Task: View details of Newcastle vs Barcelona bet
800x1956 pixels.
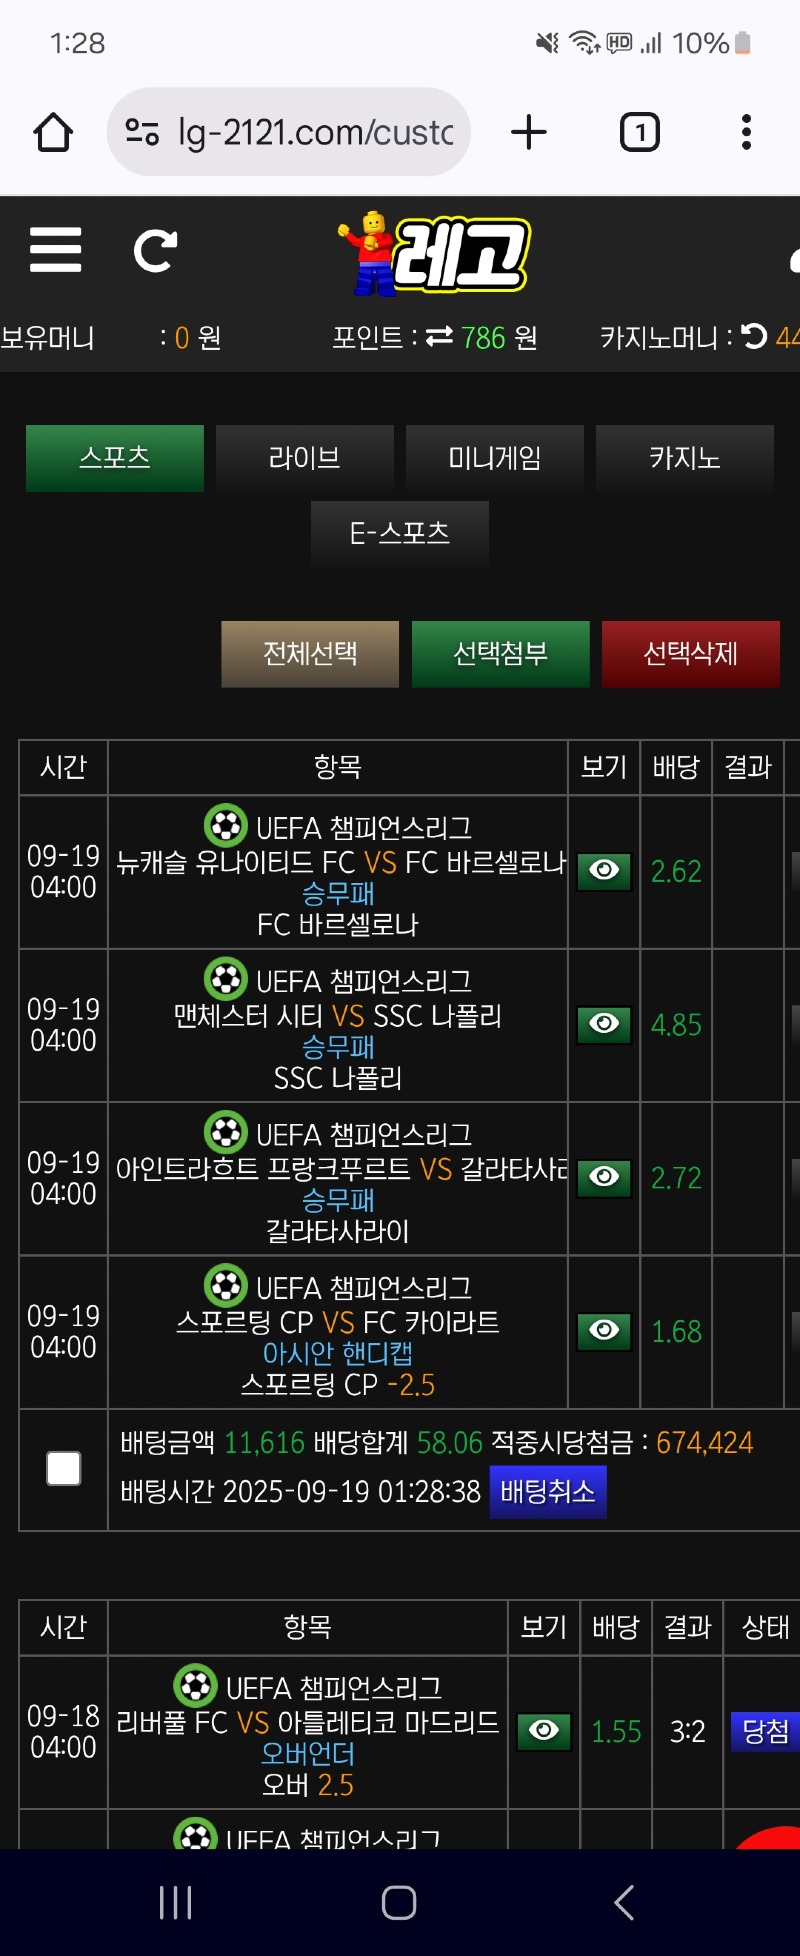Action: 604,871
